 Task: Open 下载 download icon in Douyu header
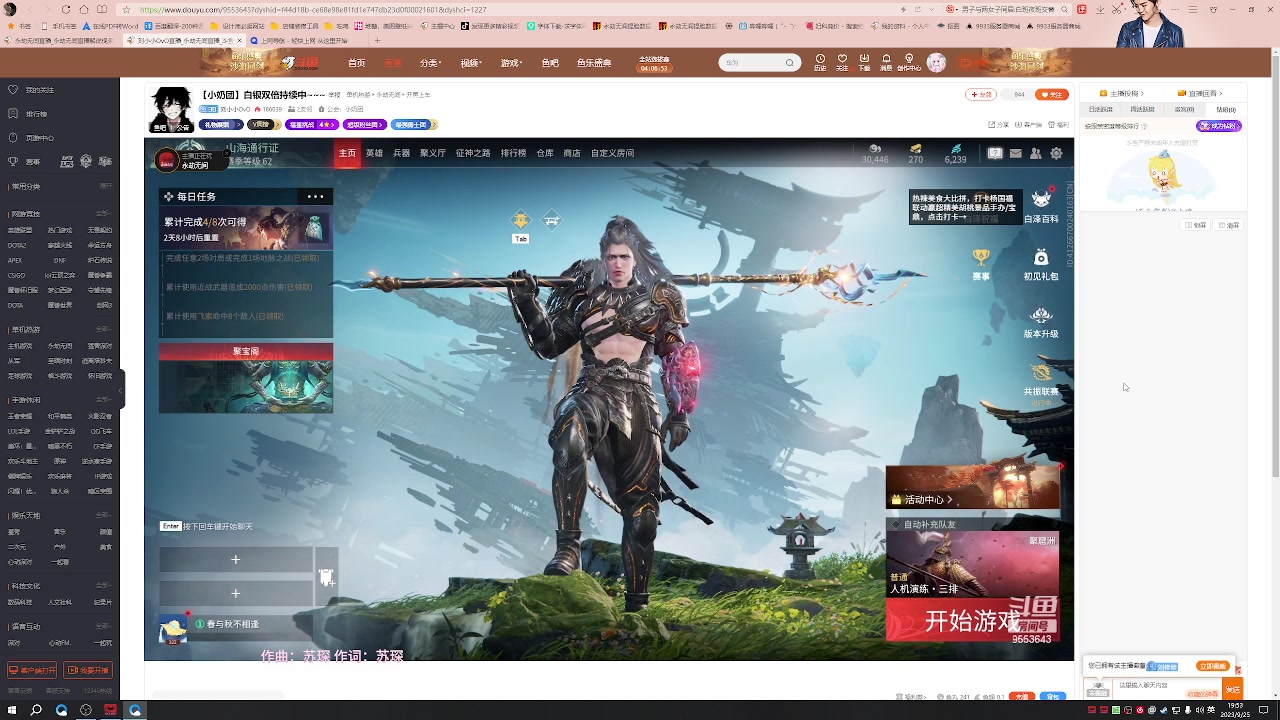(x=864, y=62)
